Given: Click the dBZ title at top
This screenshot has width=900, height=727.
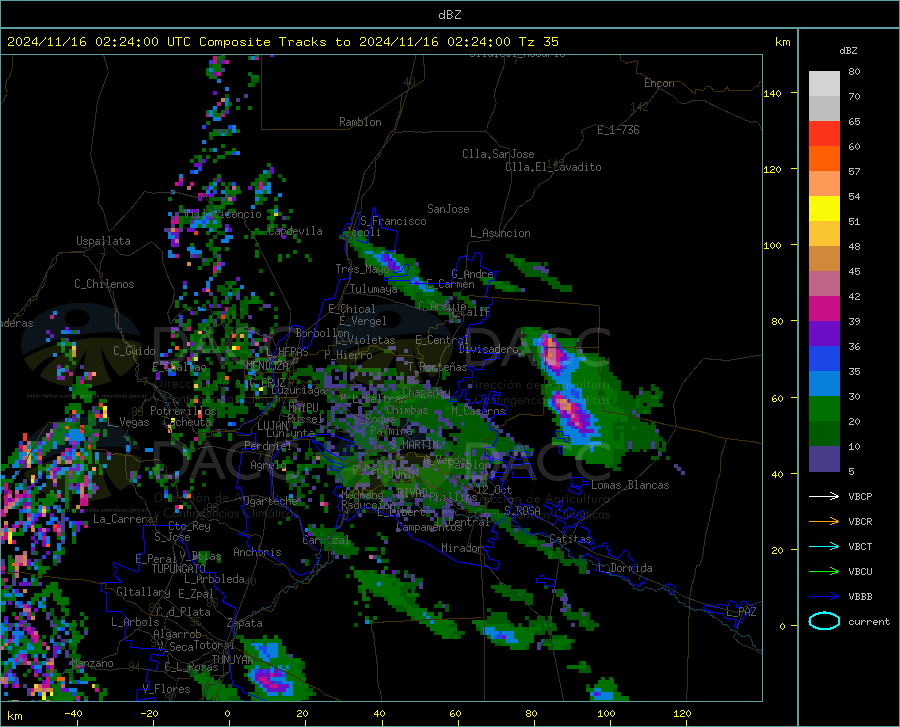Looking at the screenshot, I should click(x=449, y=15).
